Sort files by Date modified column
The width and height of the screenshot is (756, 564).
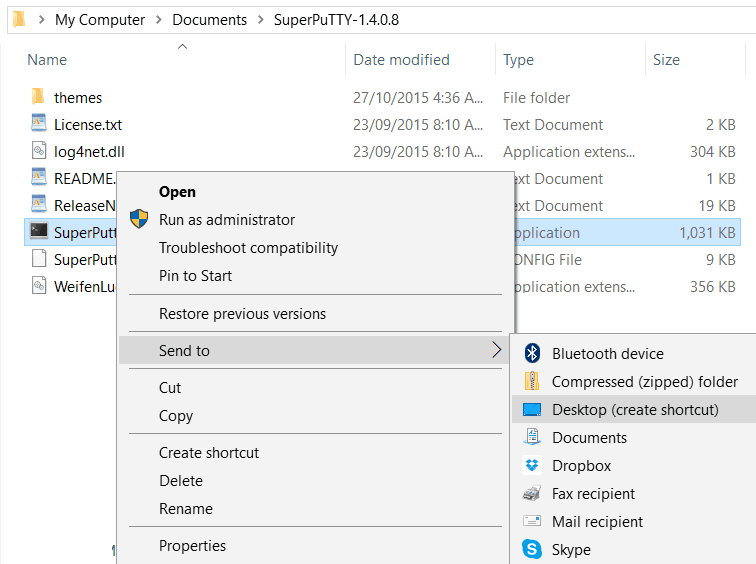401,60
